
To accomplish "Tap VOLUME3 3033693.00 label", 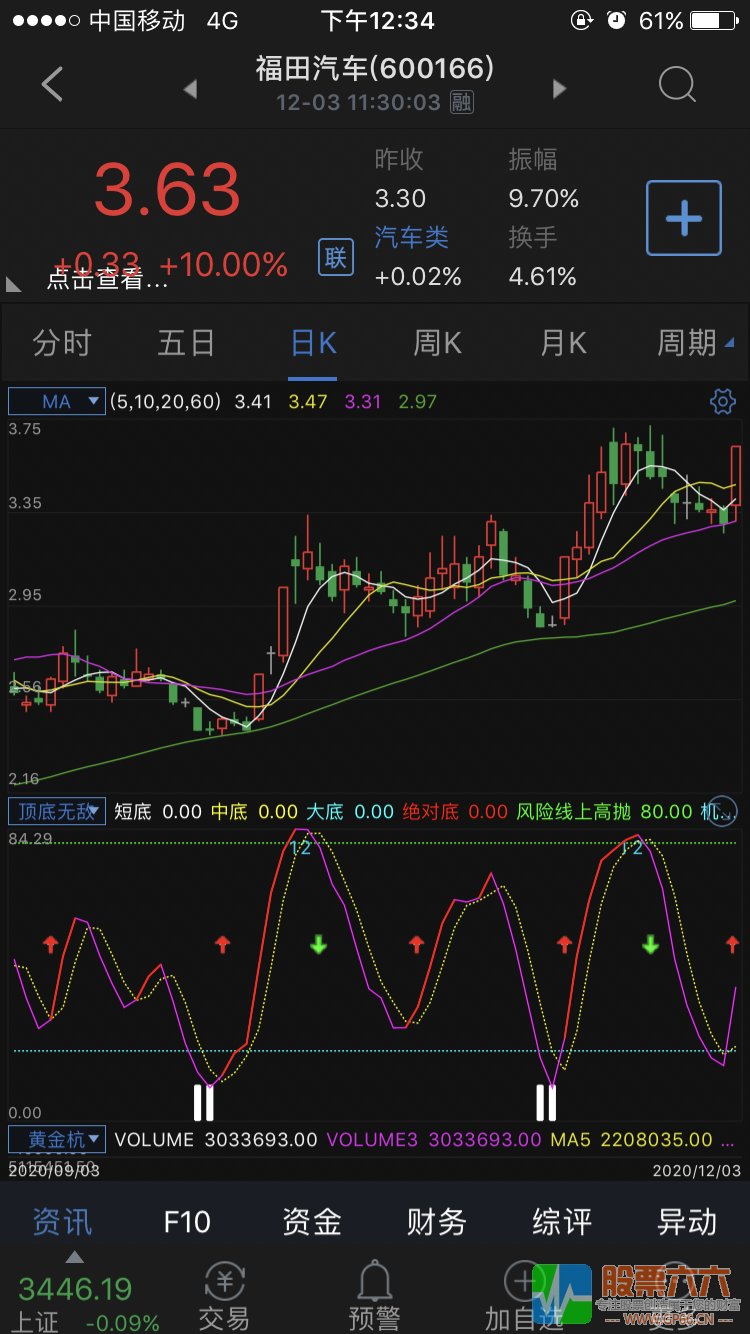I will click(x=434, y=1139).
